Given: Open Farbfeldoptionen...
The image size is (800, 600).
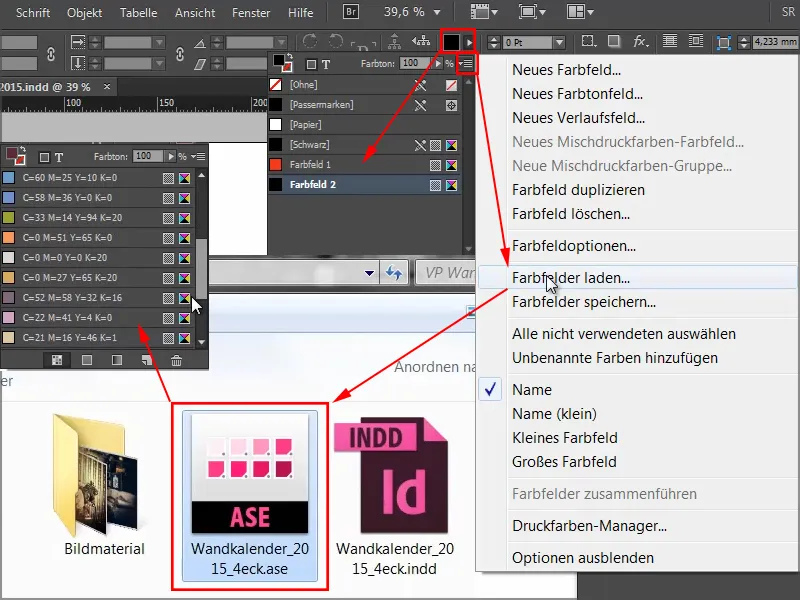Looking at the screenshot, I should (573, 246).
